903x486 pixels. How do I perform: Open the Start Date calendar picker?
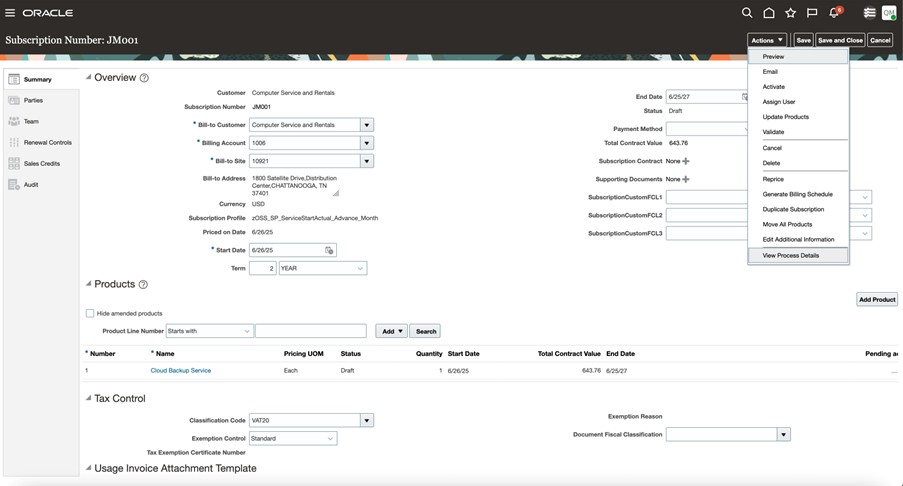click(x=329, y=250)
